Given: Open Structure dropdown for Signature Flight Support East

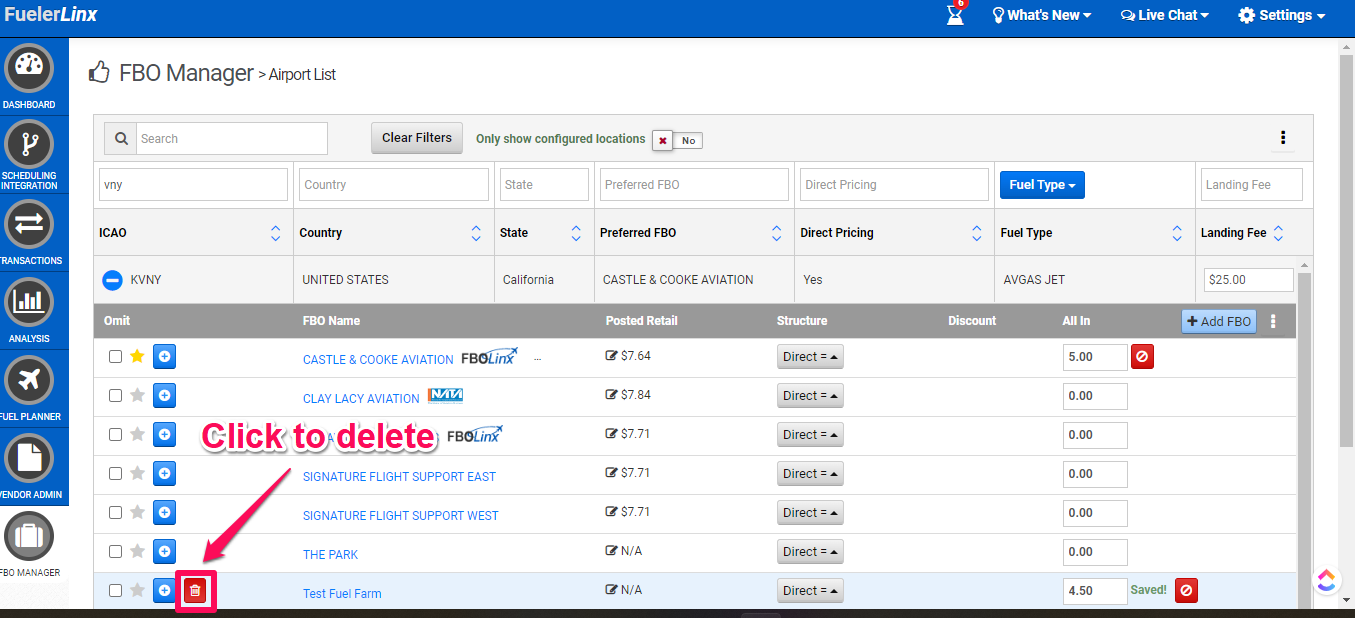Looking at the screenshot, I should tap(810, 474).
